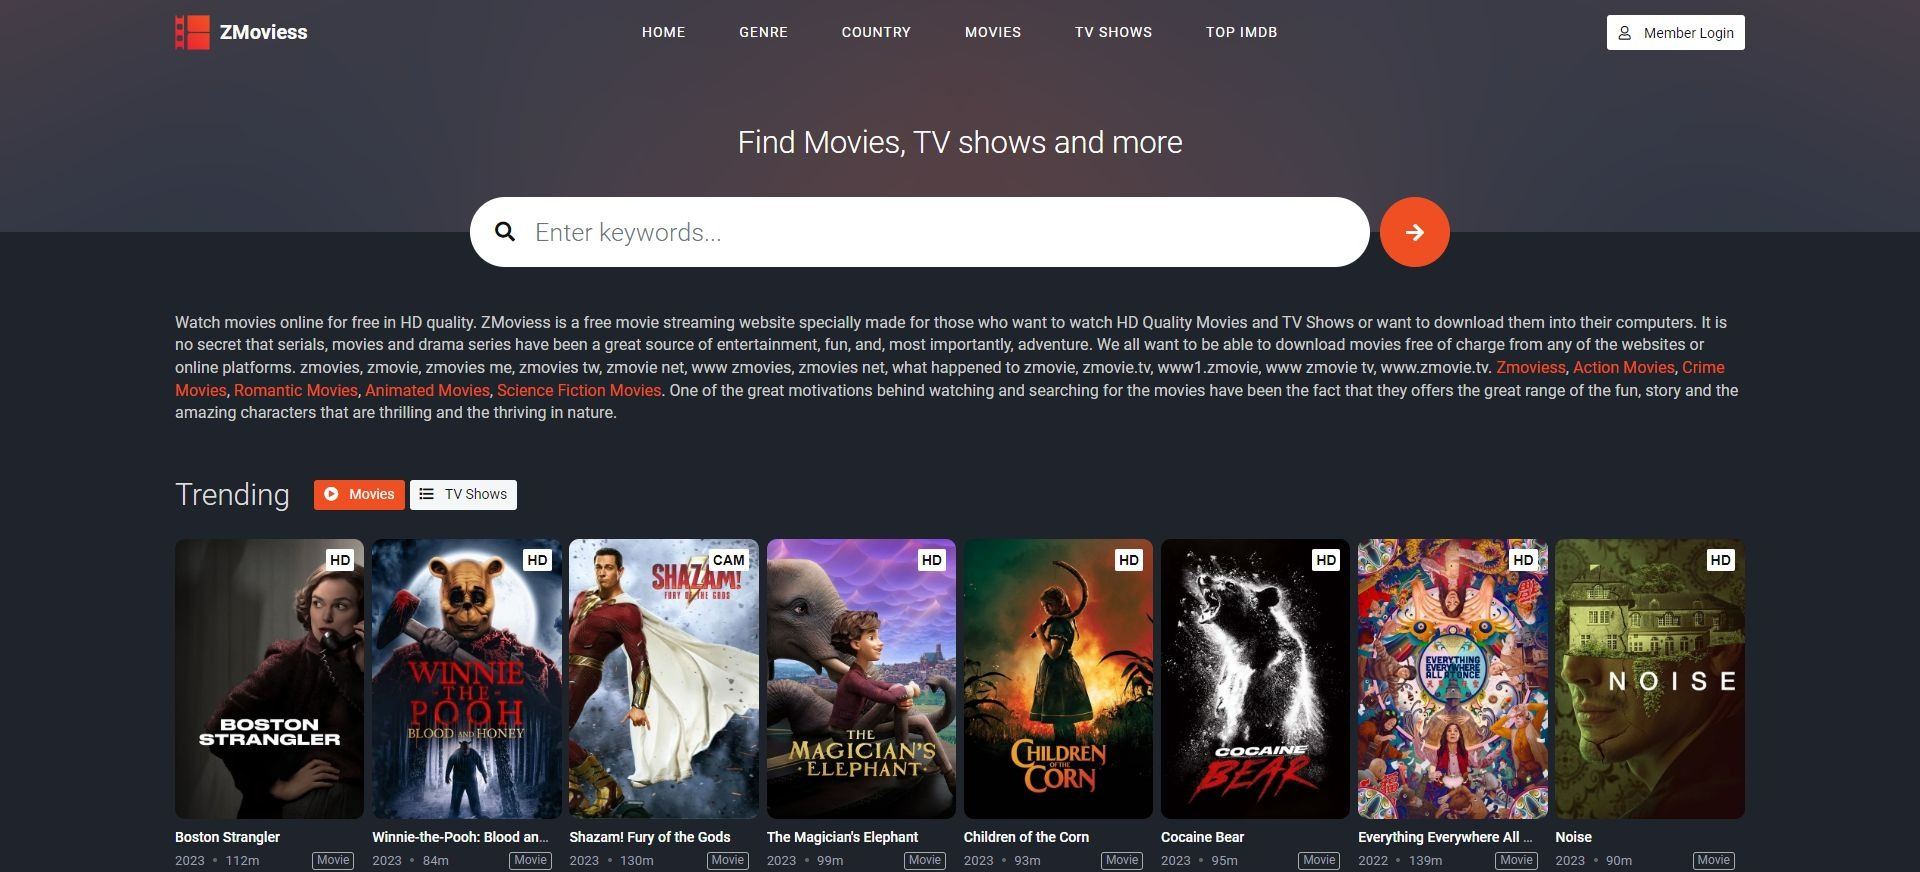
Task: Click the user icon in Member Login
Action: click(x=1625, y=33)
